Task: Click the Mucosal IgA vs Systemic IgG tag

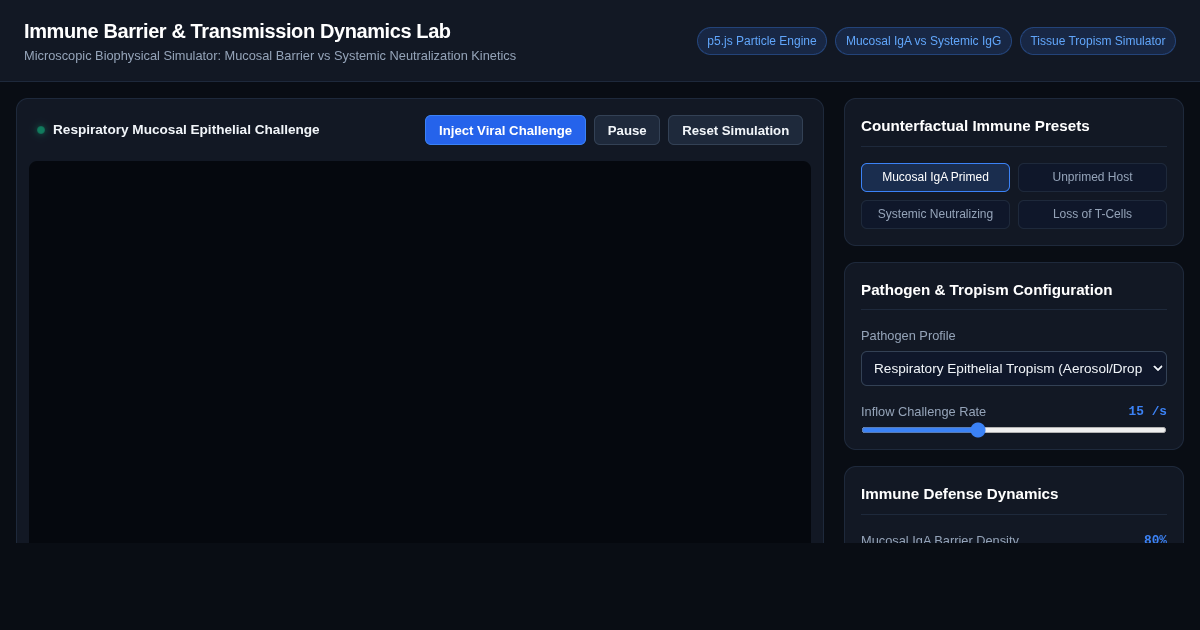Action: click(x=923, y=41)
